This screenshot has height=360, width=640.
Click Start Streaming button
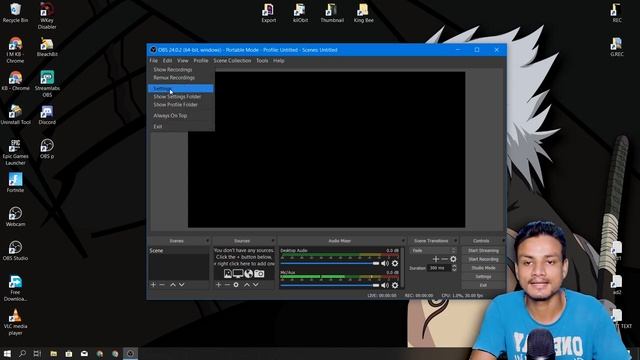pyautogui.click(x=483, y=250)
